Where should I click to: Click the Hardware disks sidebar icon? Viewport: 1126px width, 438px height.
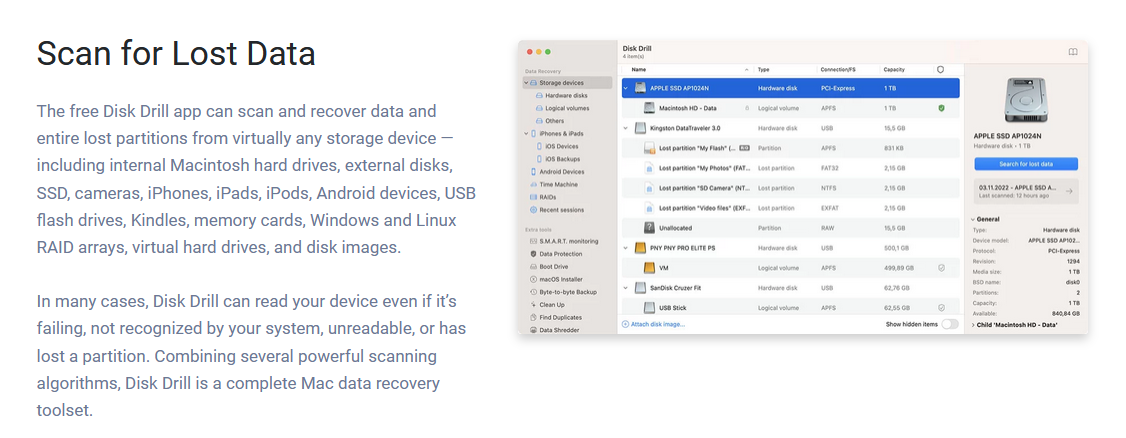pyautogui.click(x=539, y=95)
